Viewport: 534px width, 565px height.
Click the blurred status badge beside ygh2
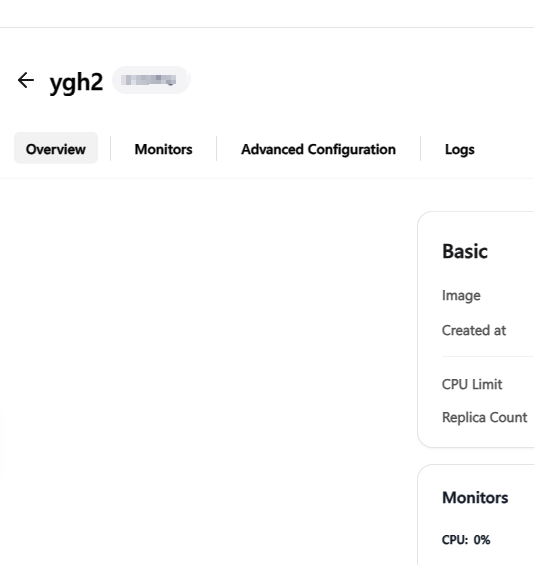click(x=151, y=80)
